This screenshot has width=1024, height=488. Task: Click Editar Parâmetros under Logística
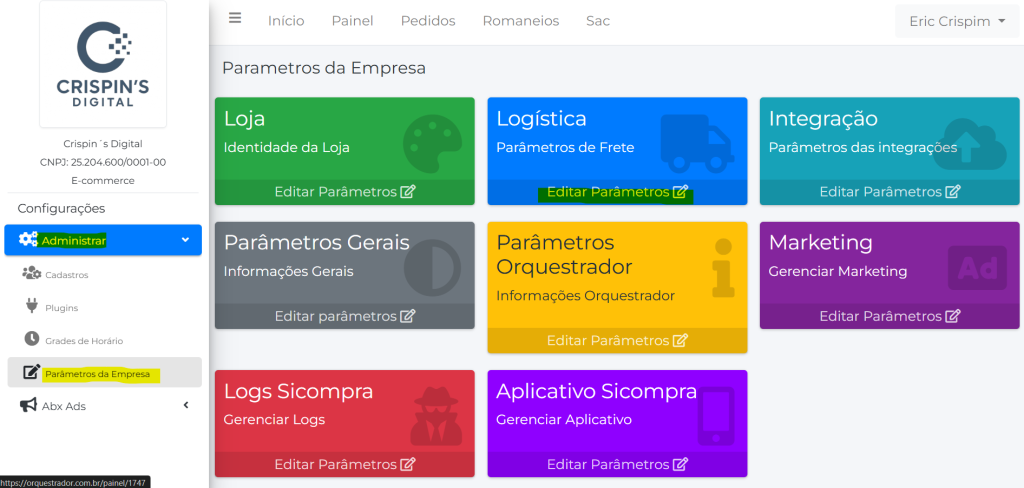(x=617, y=192)
